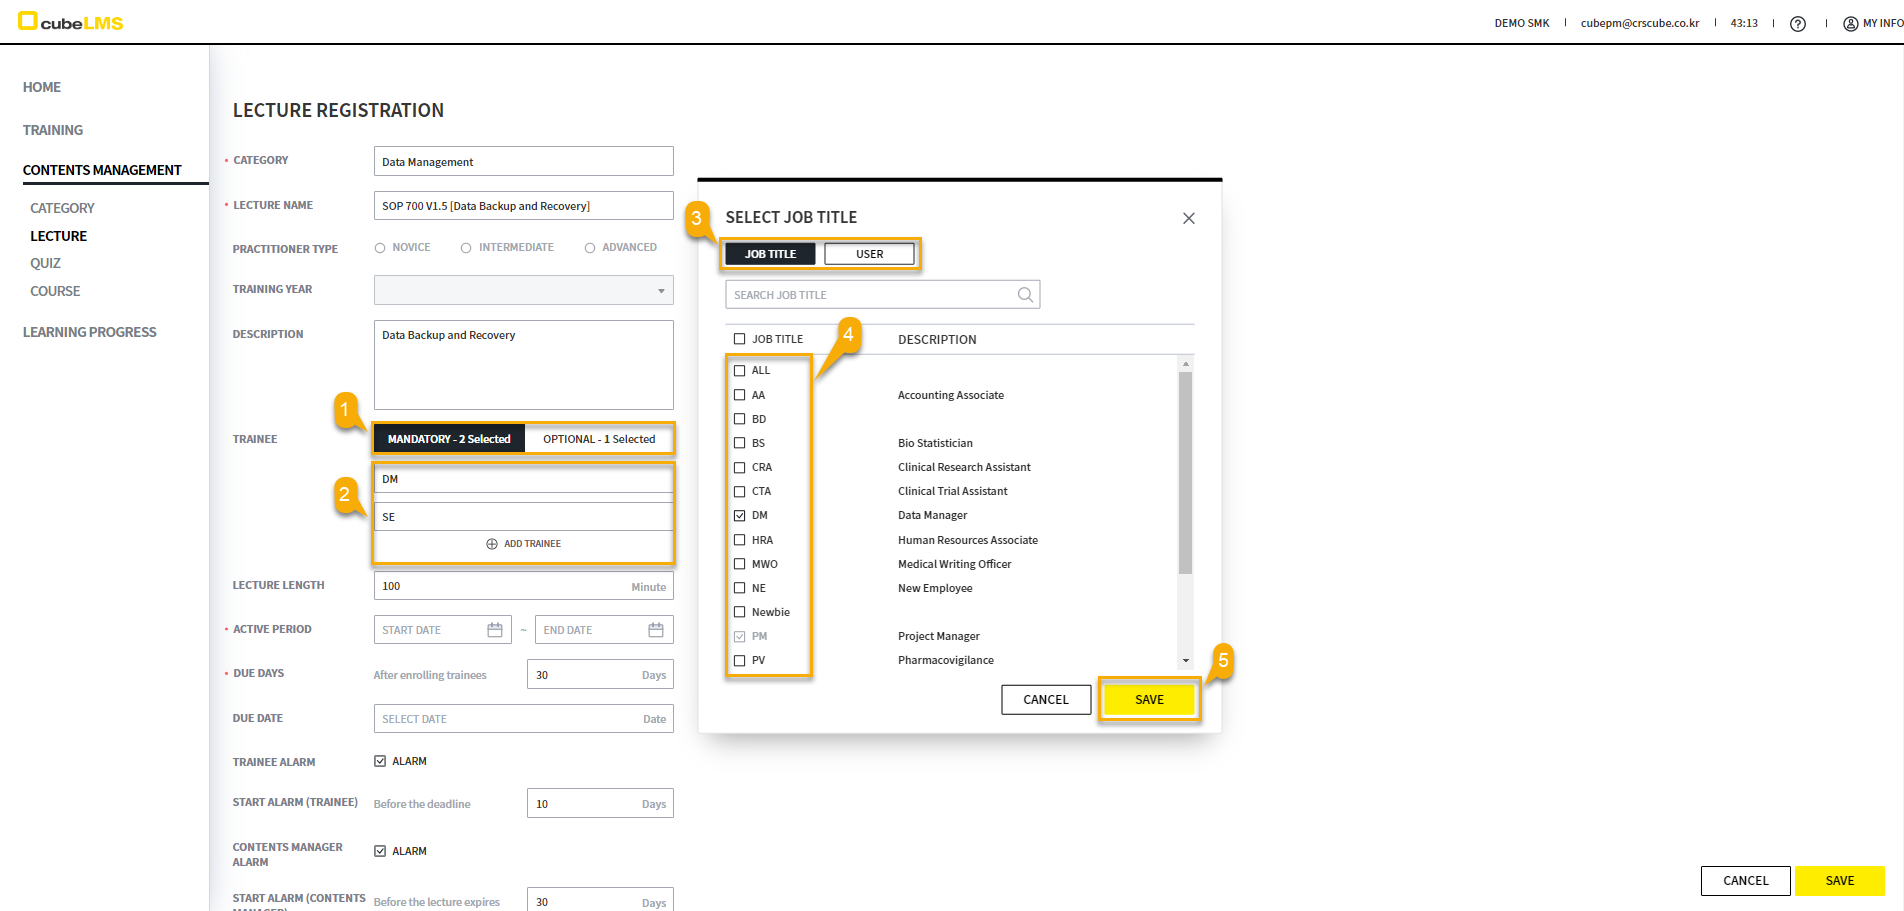The image size is (1904, 911).
Task: Close the Select Job Title dialog
Action: (x=1188, y=218)
